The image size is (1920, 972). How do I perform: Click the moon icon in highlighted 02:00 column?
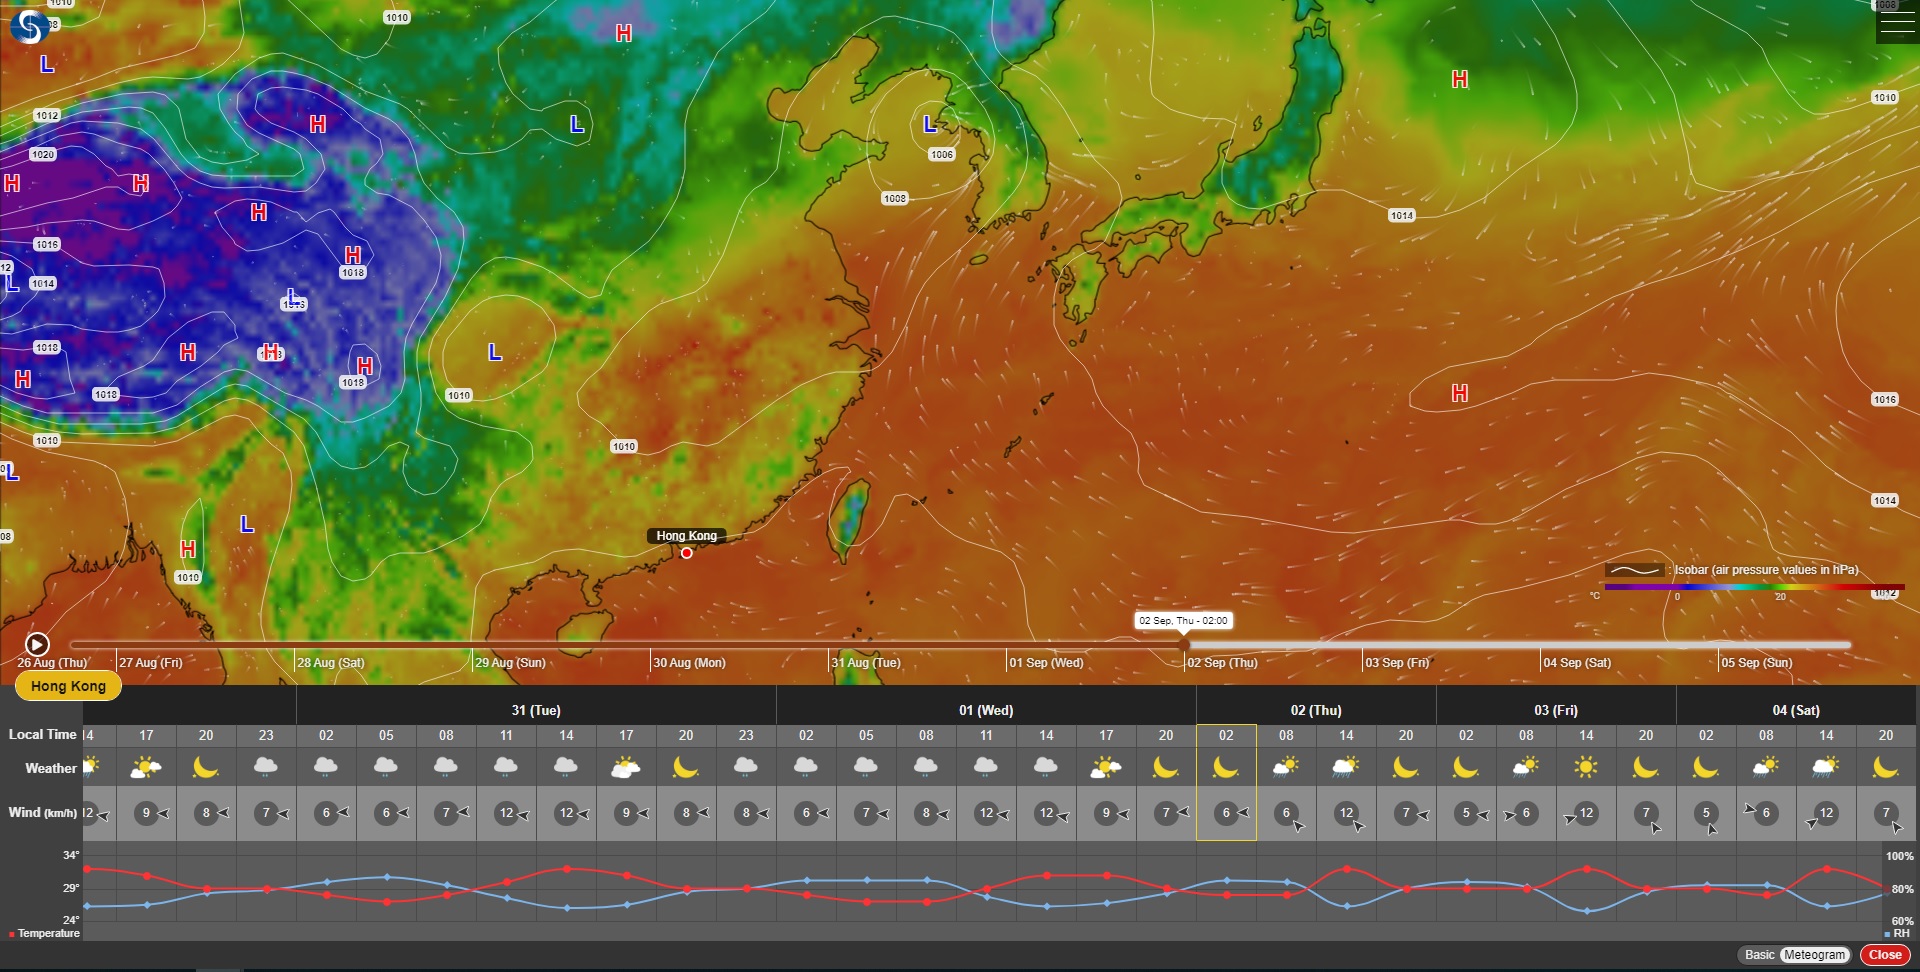pos(1226,768)
